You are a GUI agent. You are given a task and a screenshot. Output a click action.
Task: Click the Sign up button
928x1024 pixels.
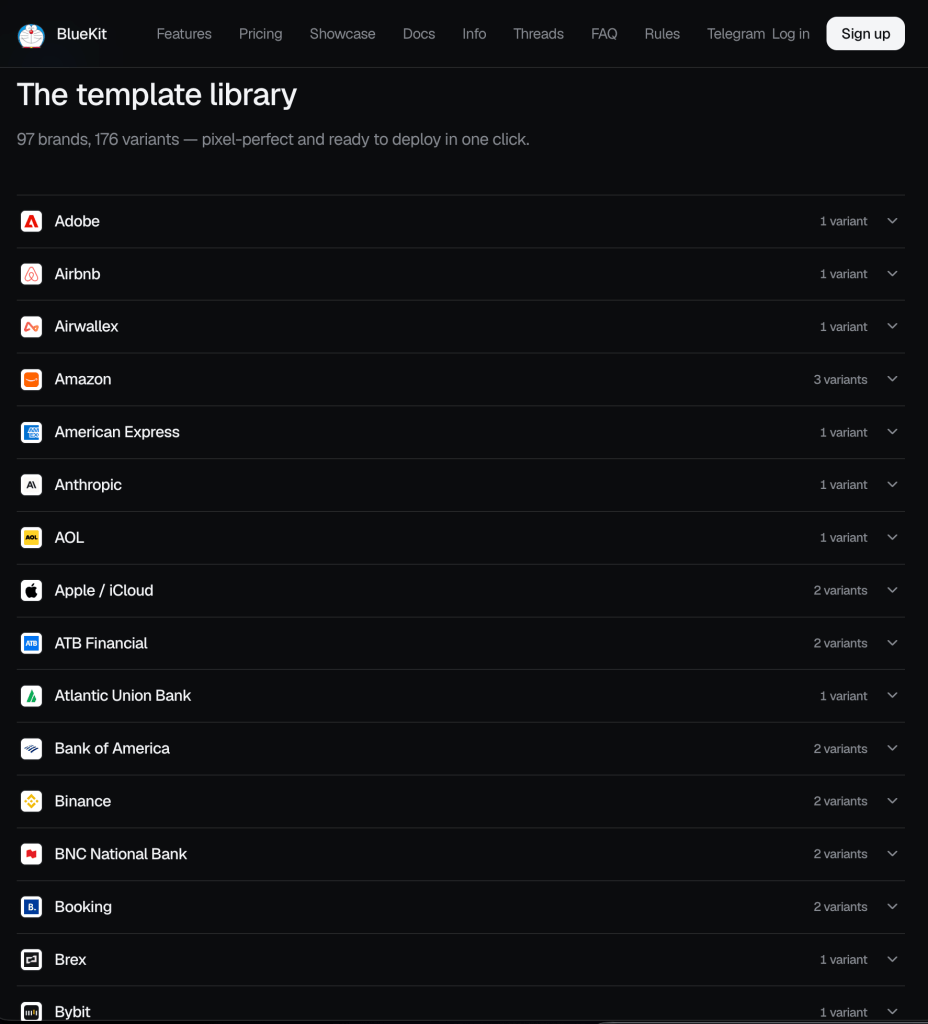tap(865, 34)
